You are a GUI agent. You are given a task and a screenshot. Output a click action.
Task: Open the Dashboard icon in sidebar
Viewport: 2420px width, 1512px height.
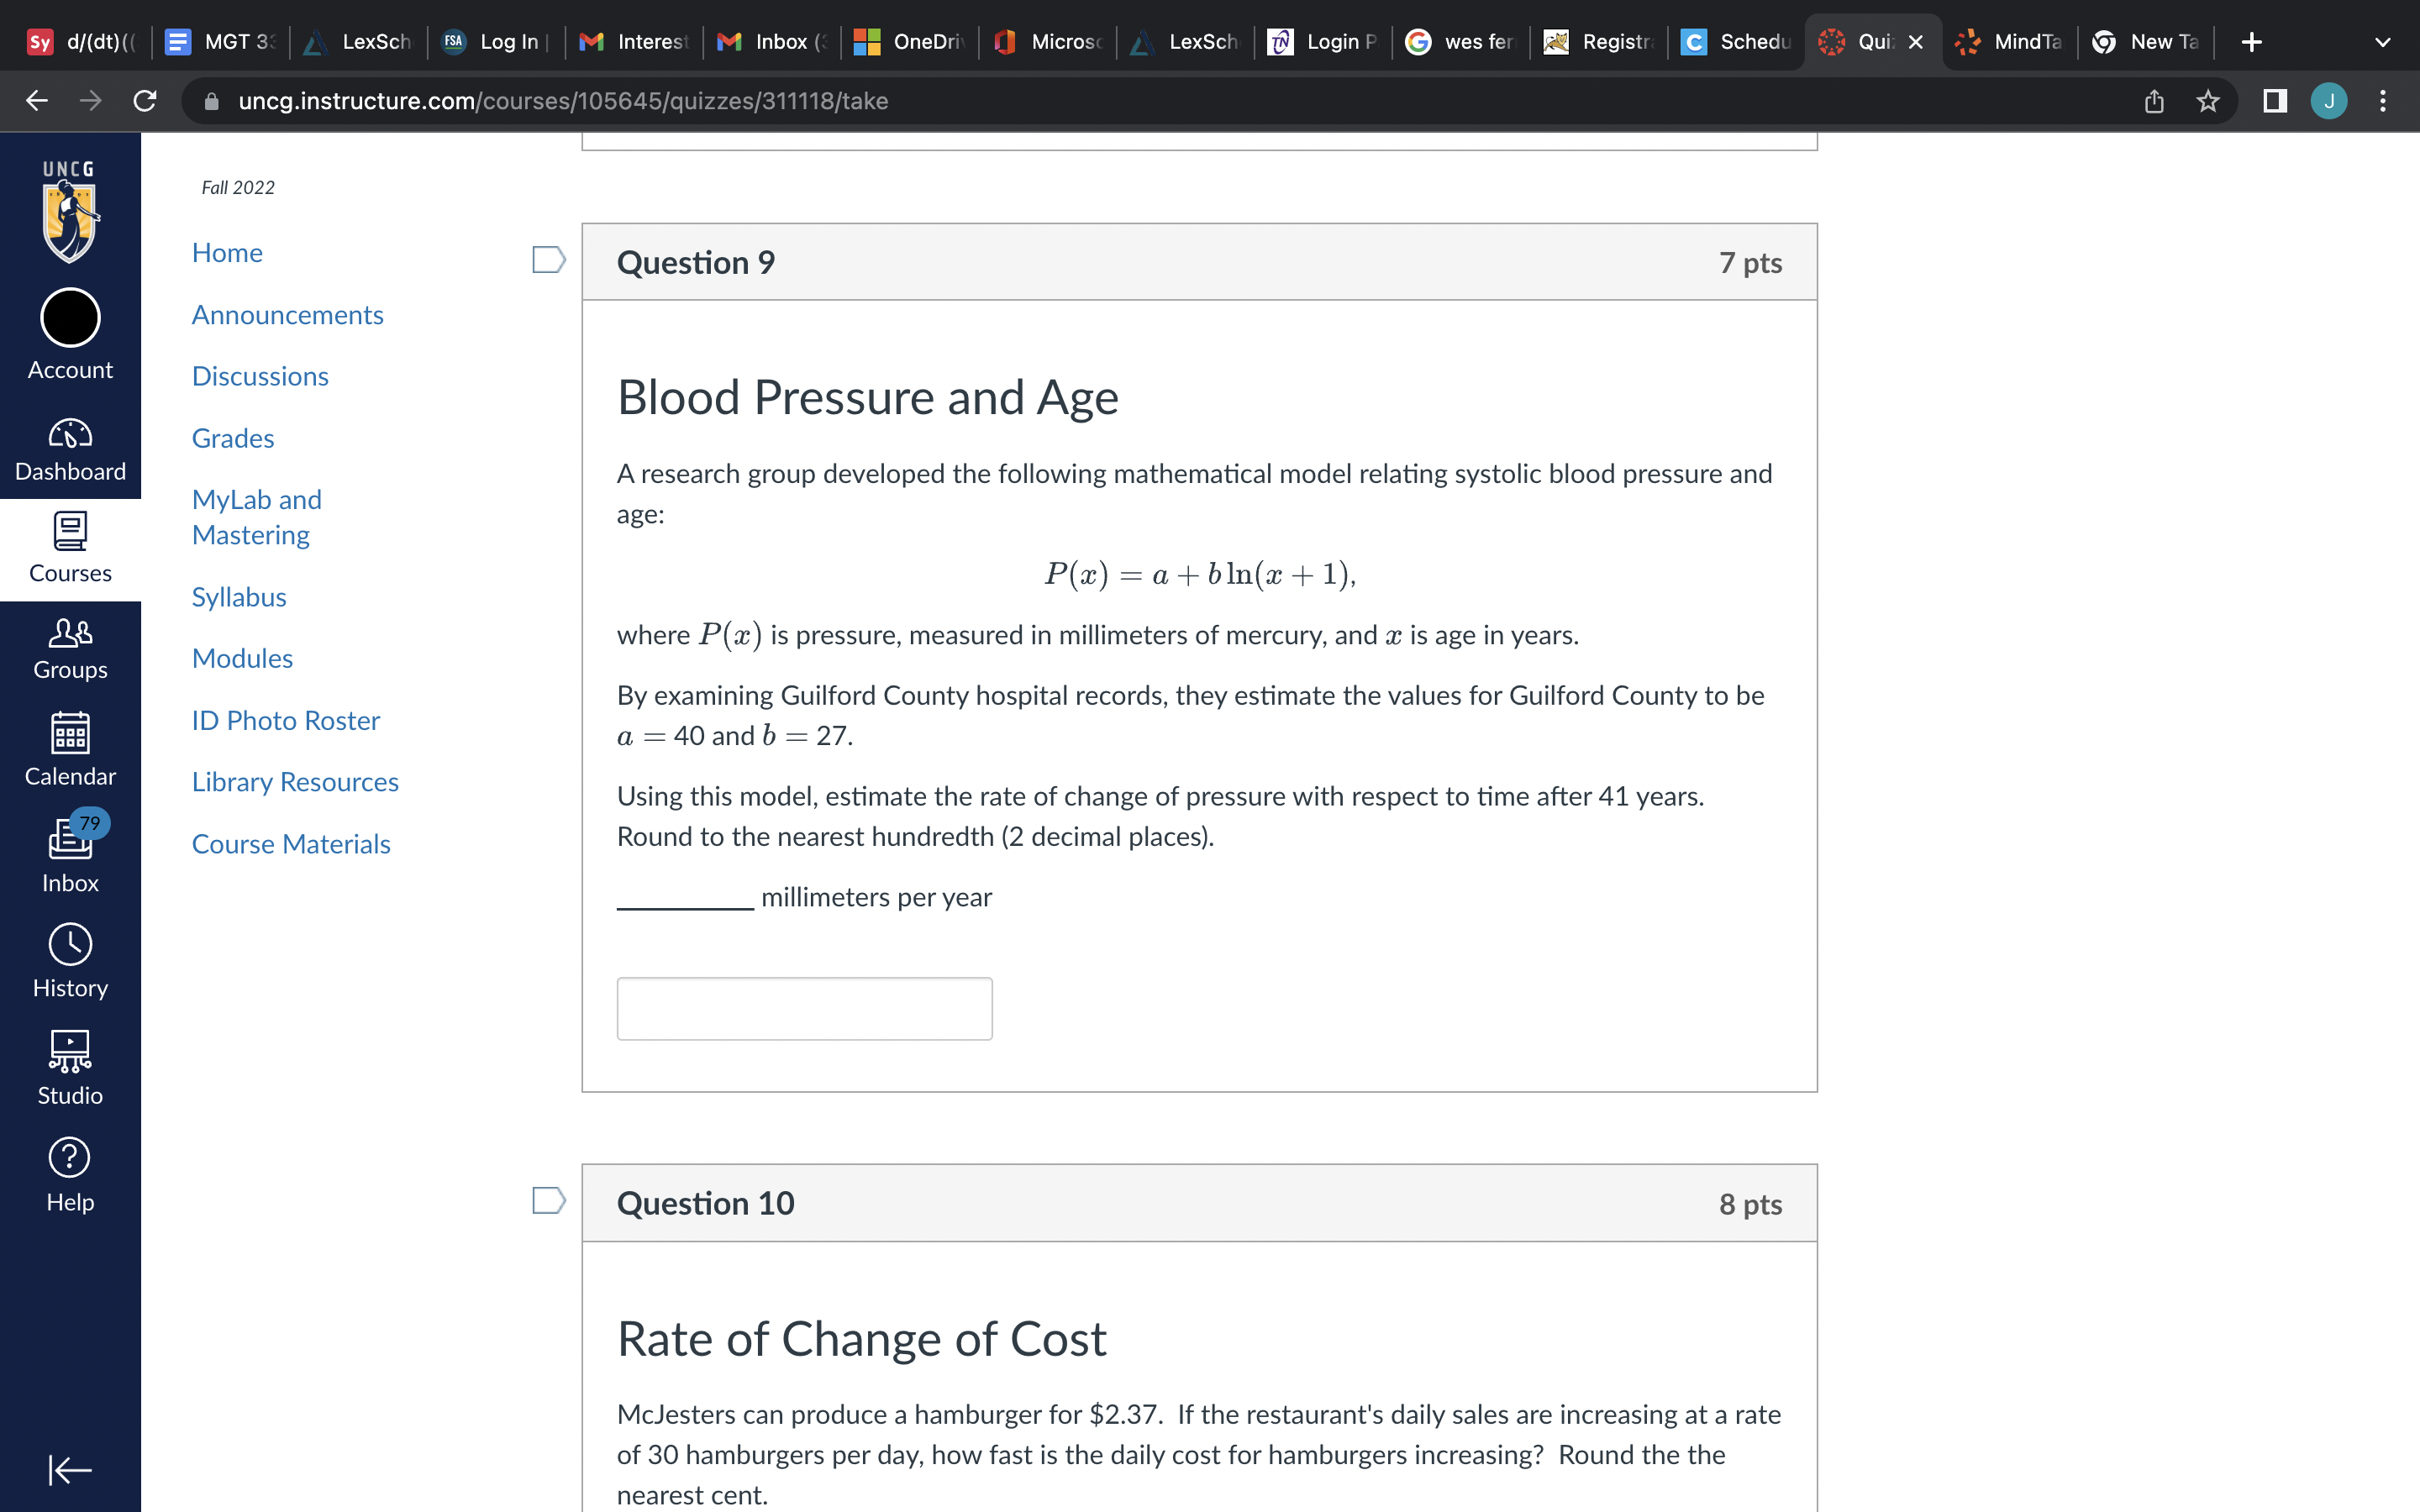(70, 450)
